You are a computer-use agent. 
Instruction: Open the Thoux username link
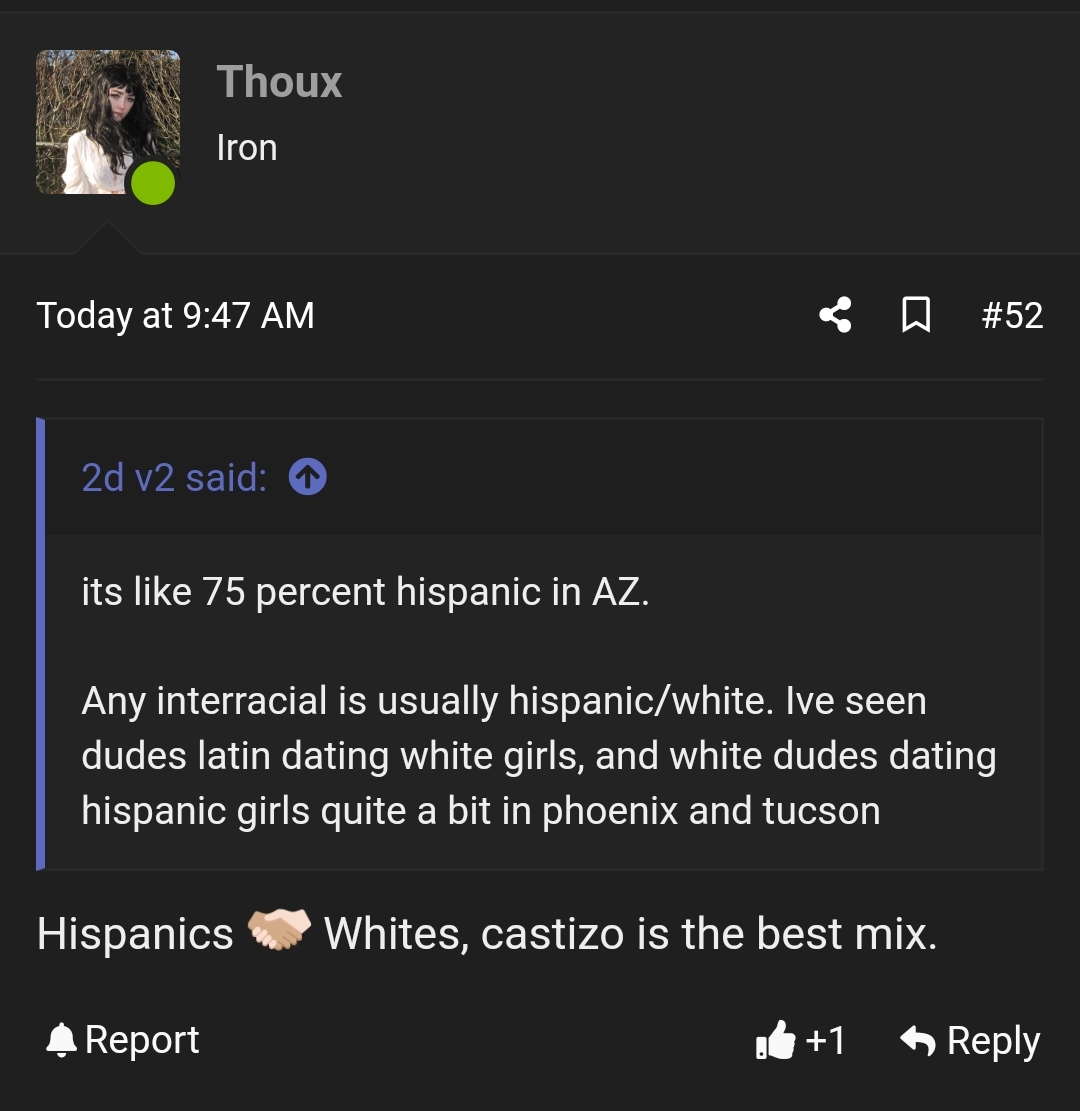[279, 82]
